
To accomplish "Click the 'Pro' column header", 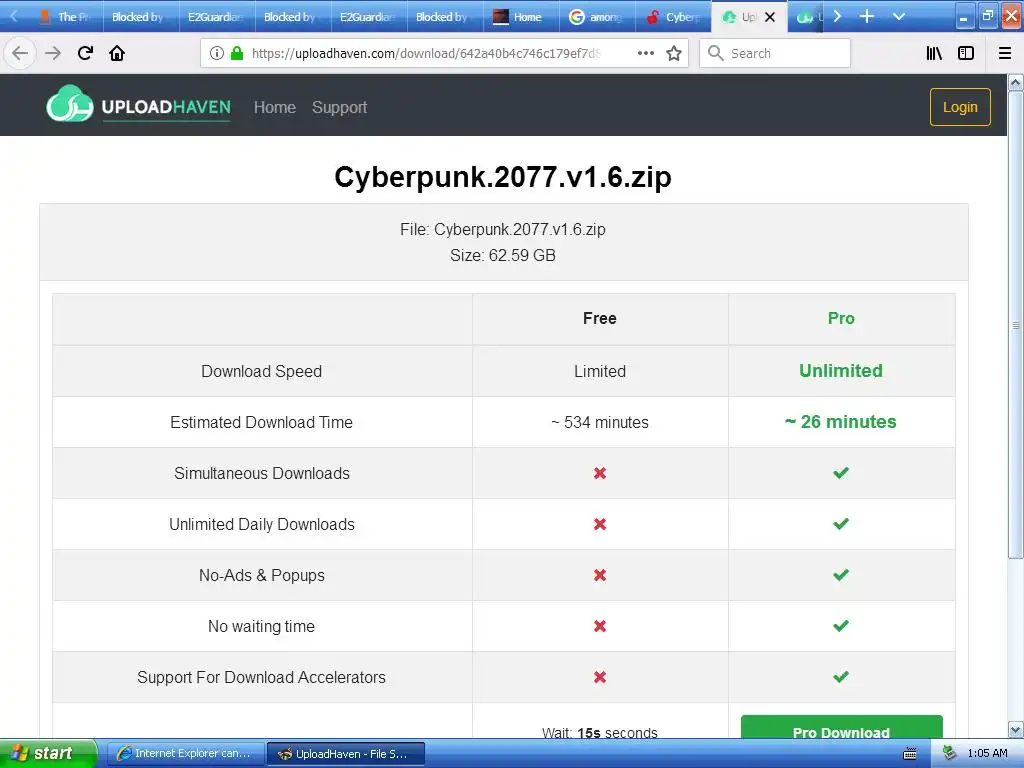I will 841,318.
